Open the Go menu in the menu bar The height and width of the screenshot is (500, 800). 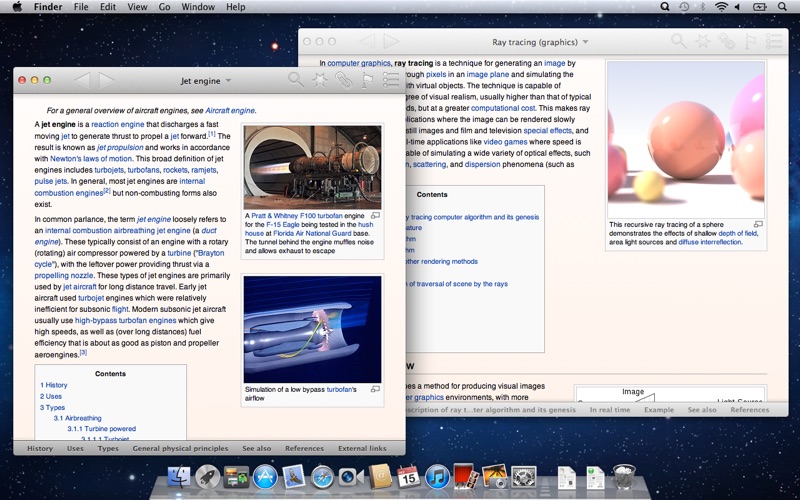[x=164, y=7]
